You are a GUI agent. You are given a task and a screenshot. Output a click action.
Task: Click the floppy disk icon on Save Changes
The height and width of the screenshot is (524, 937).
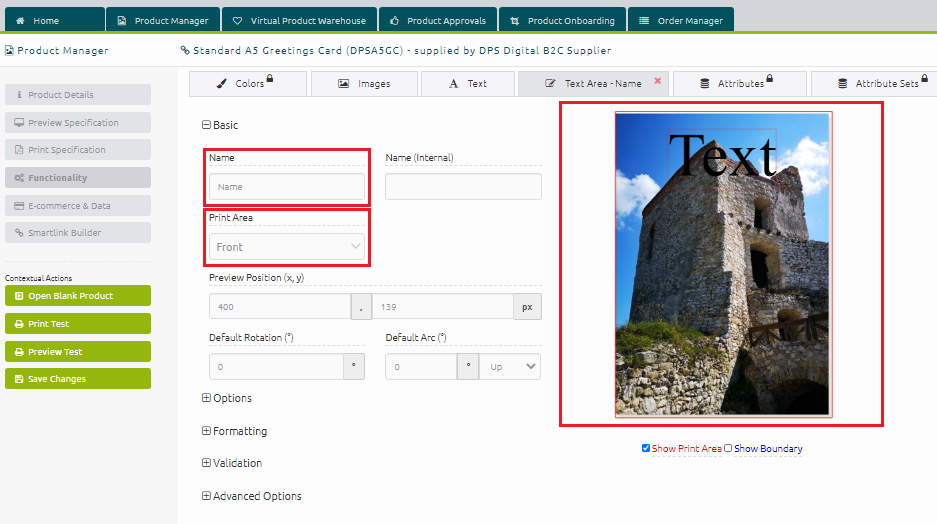19,379
